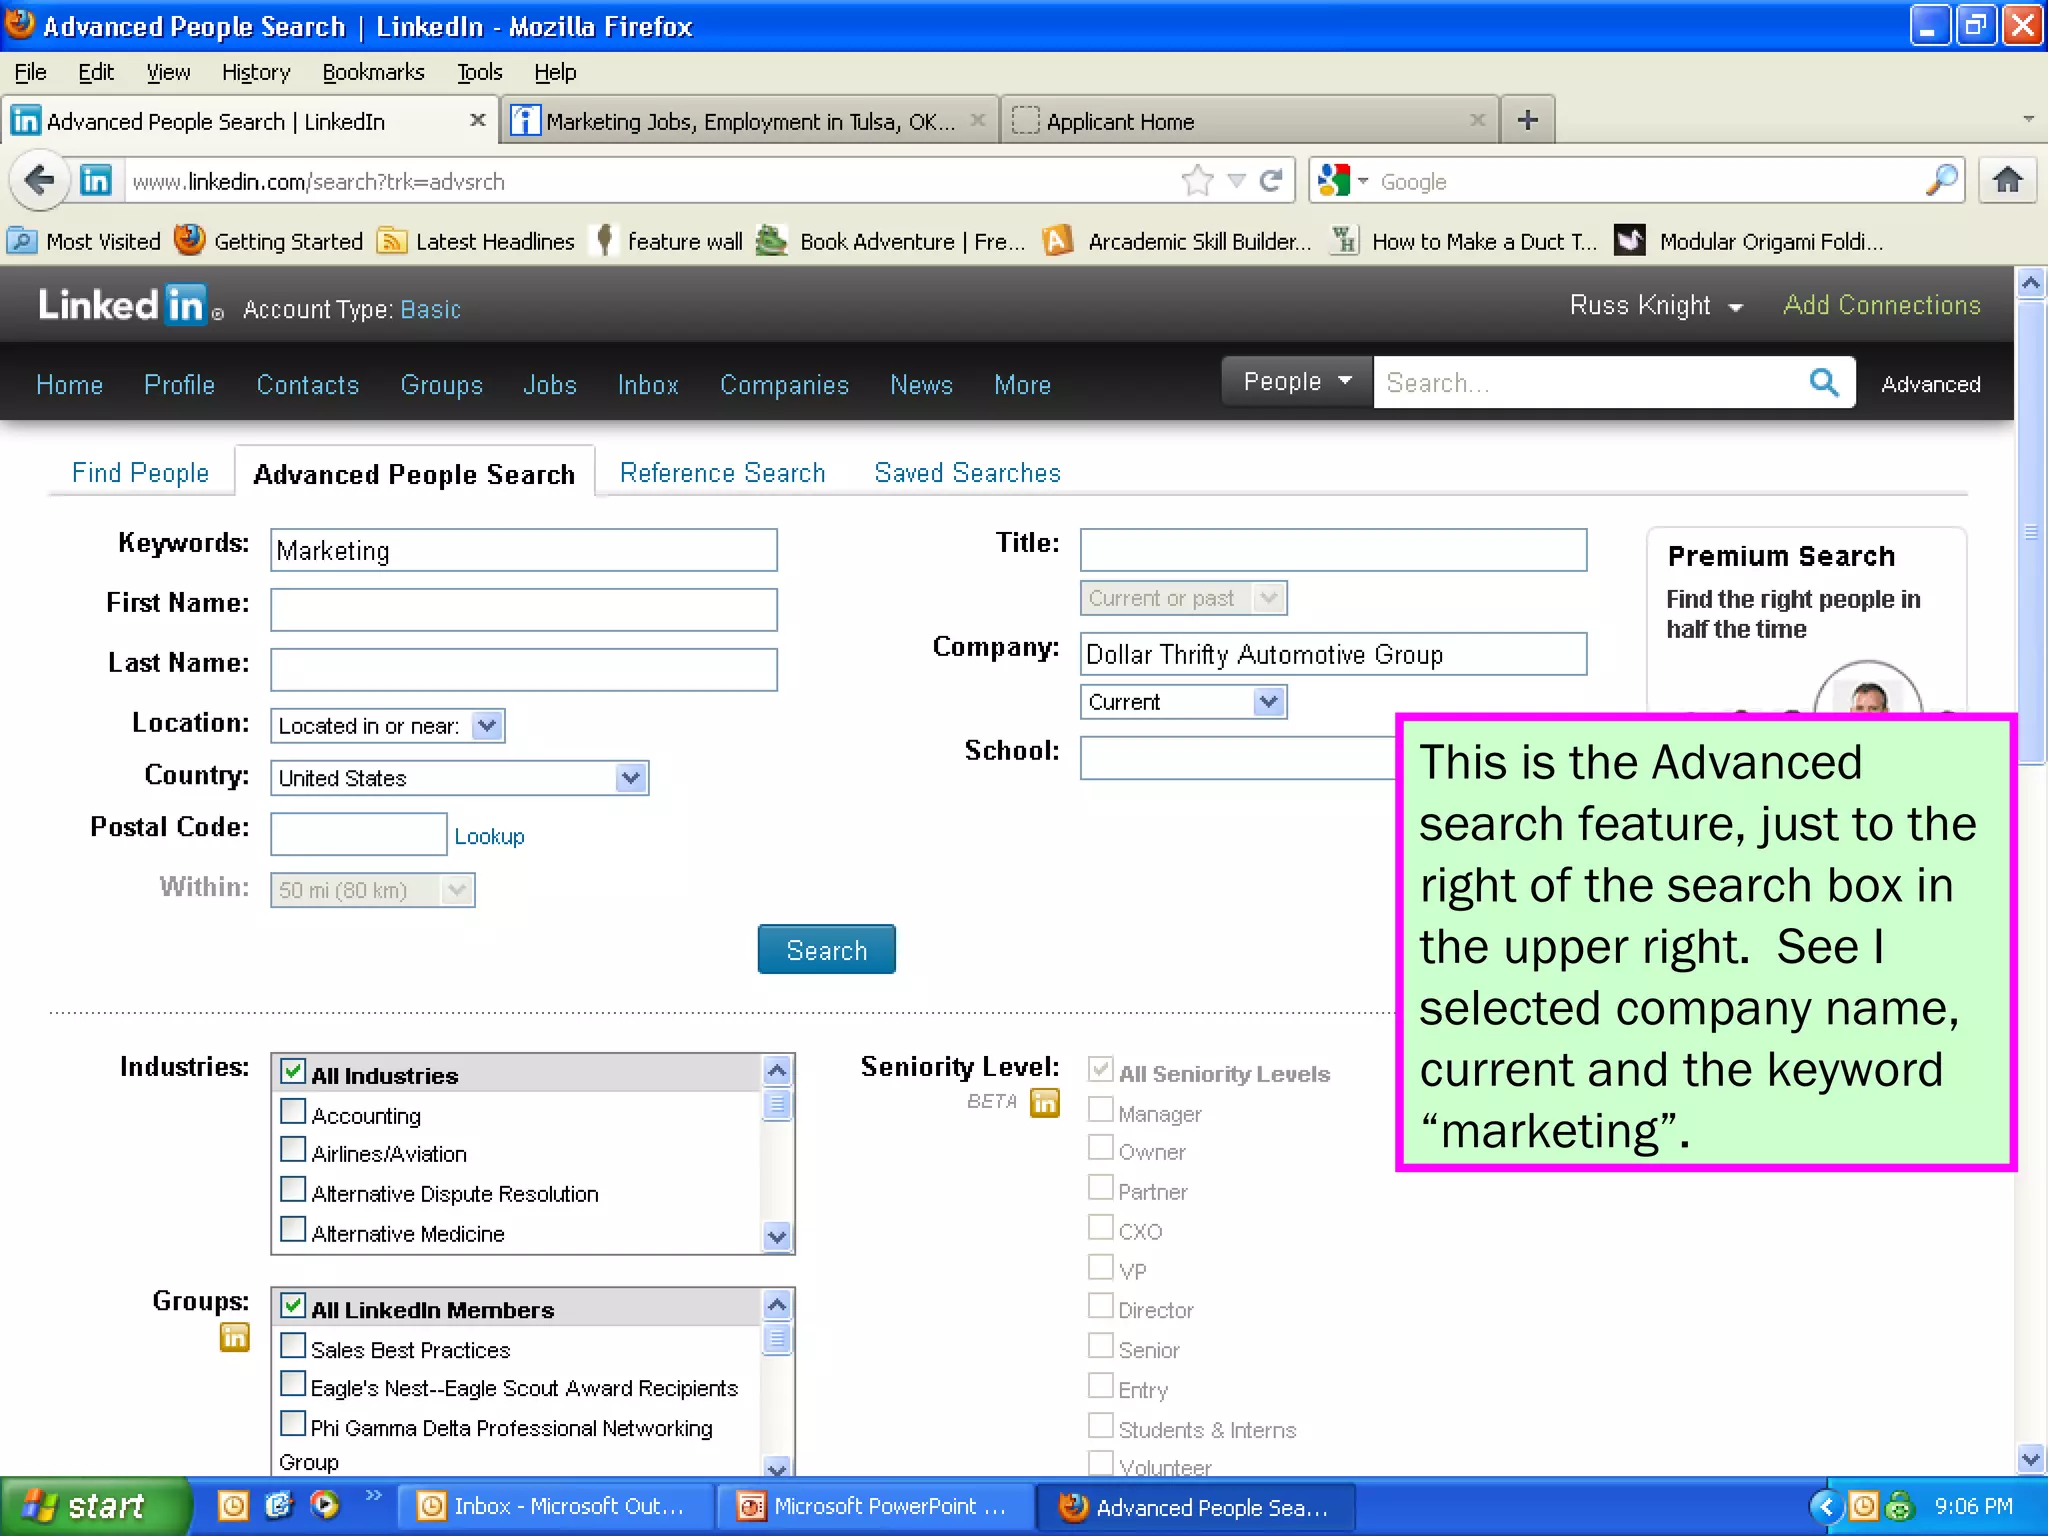
Task: Switch to the Reference Search tab
Action: pos(722,472)
